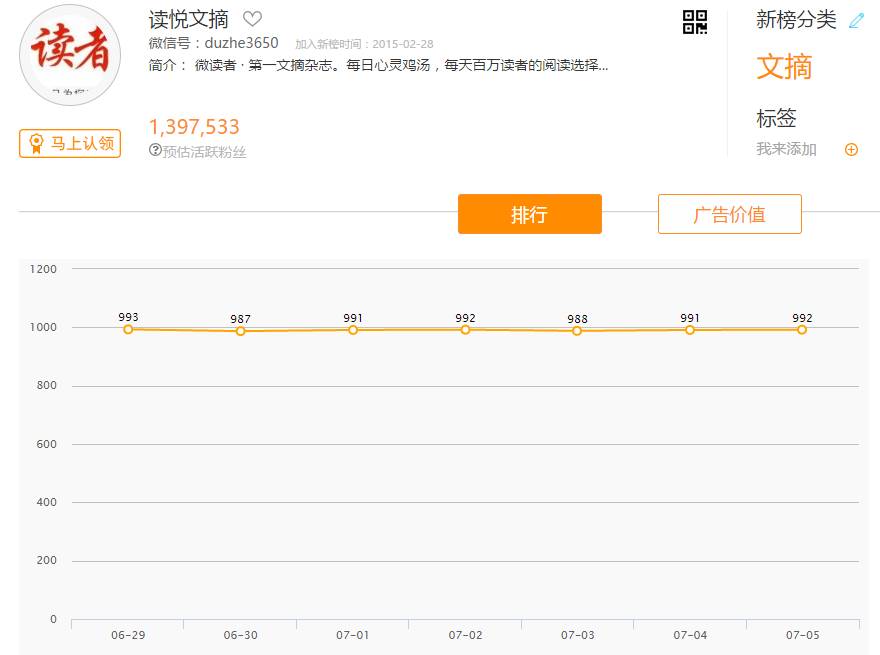Click the 马上认领 claim button
Viewport: 880px width, 655px height.
[x=70, y=143]
